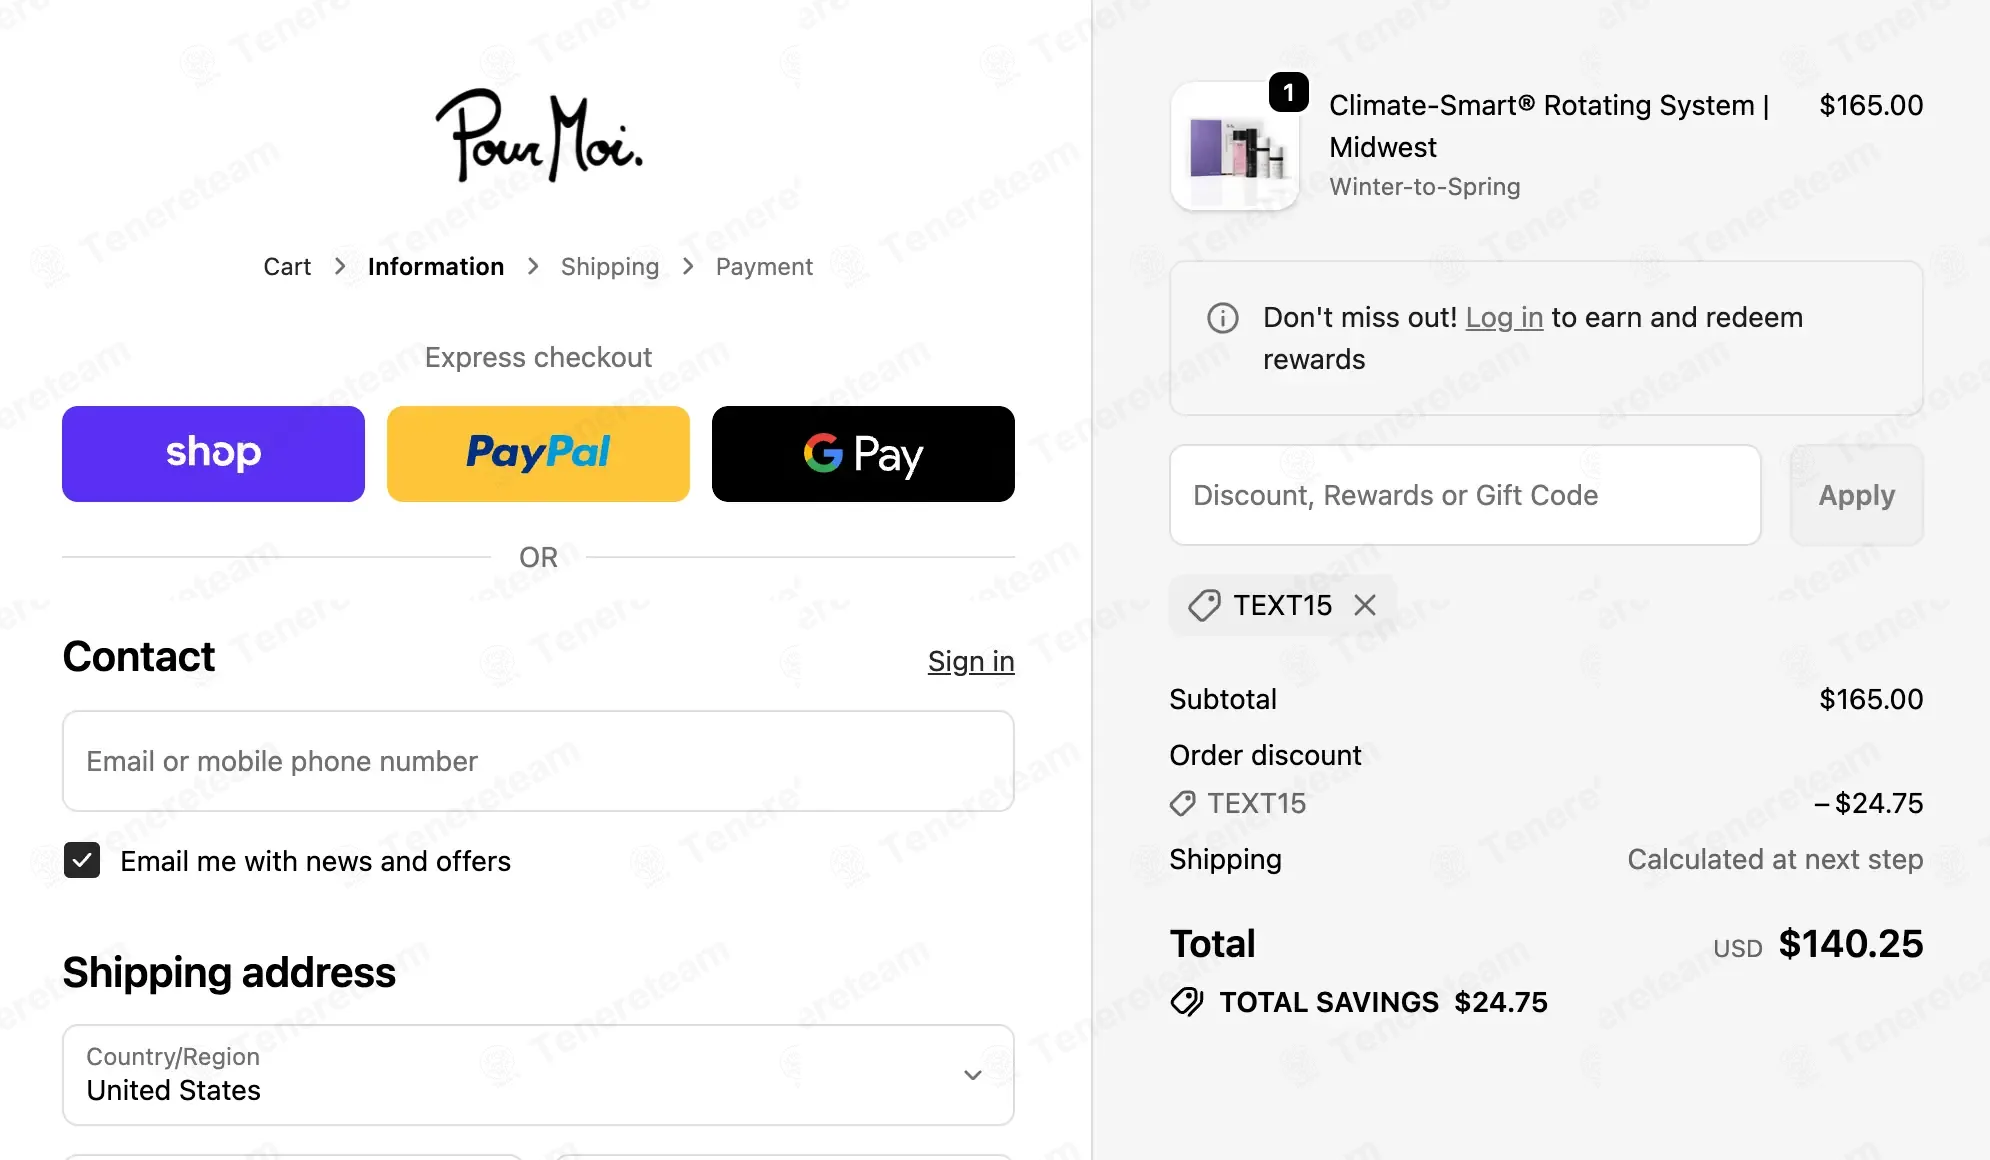This screenshot has height=1160, width=1990.
Task: Click the order discount TEXT15 tag icon
Action: point(1183,803)
